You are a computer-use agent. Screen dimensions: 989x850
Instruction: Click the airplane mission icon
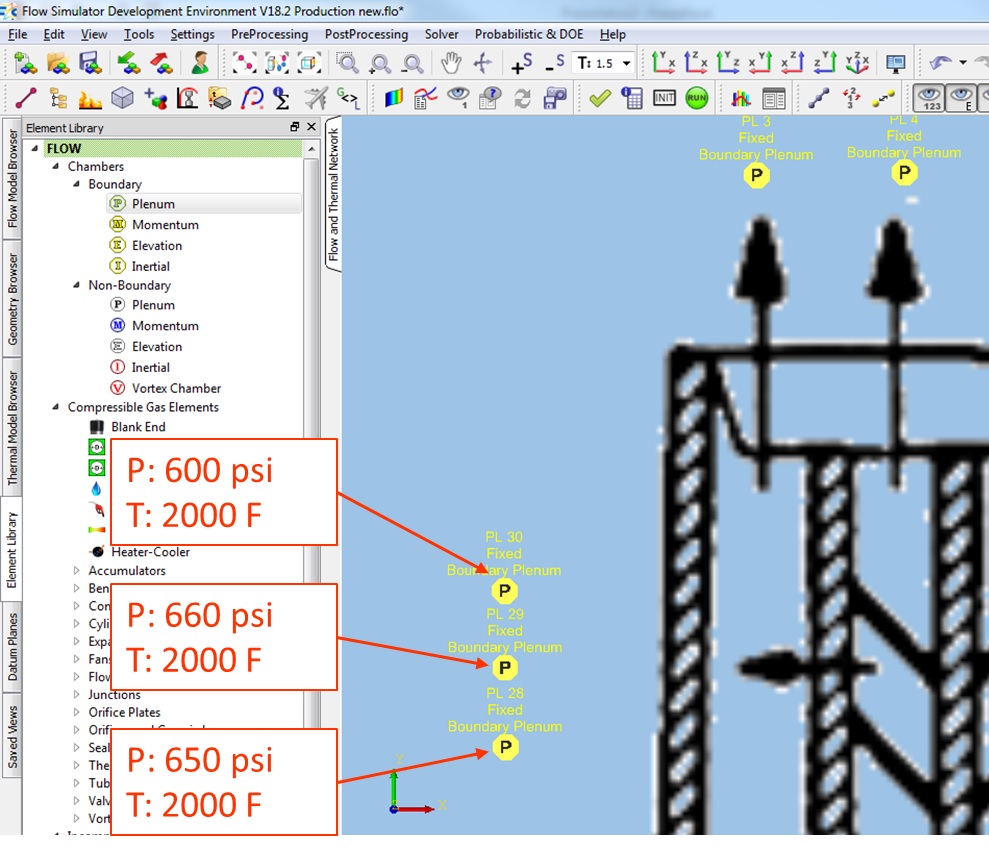click(x=315, y=98)
